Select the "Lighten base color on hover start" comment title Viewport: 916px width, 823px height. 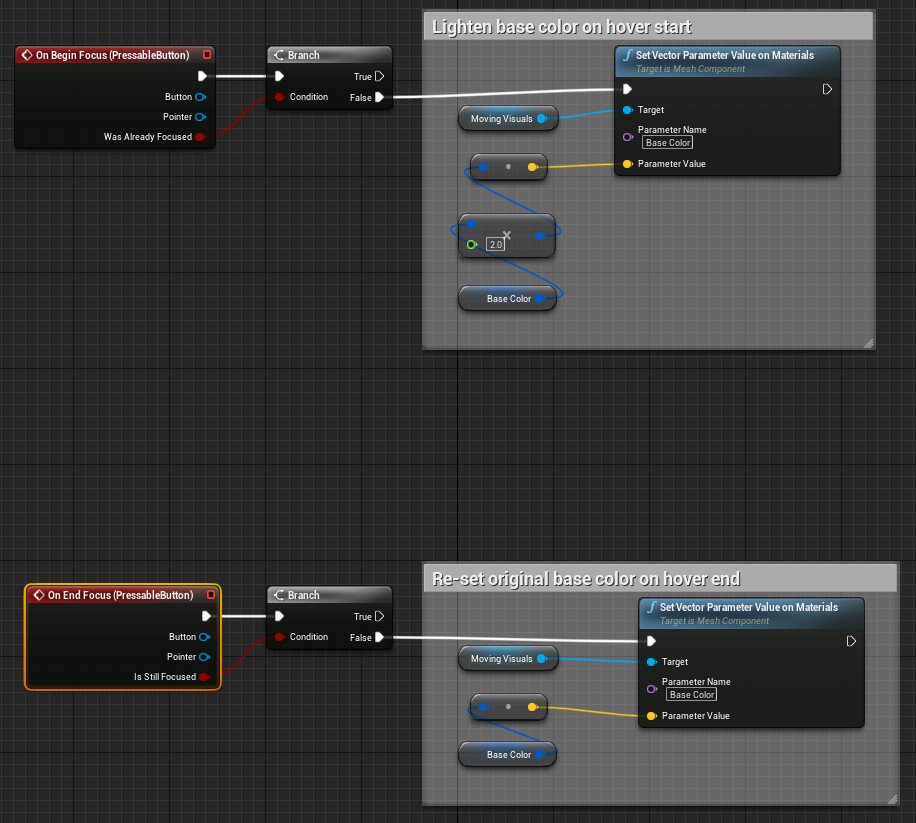[560, 27]
